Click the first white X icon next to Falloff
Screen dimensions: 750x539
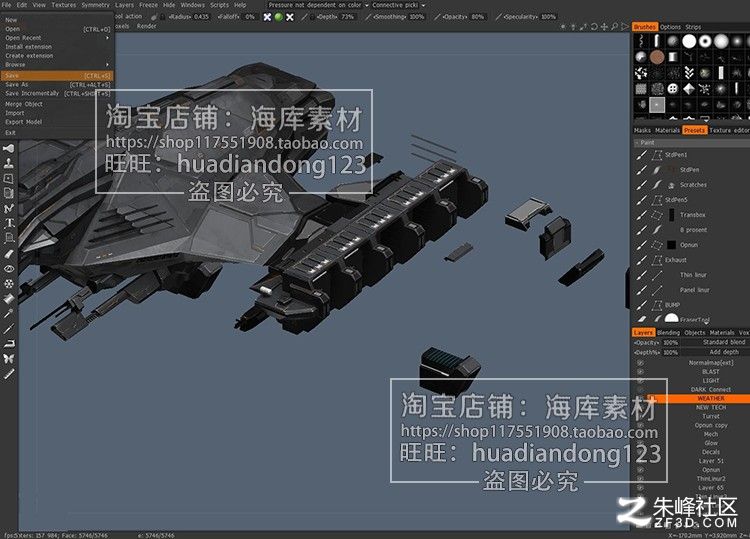click(267, 17)
